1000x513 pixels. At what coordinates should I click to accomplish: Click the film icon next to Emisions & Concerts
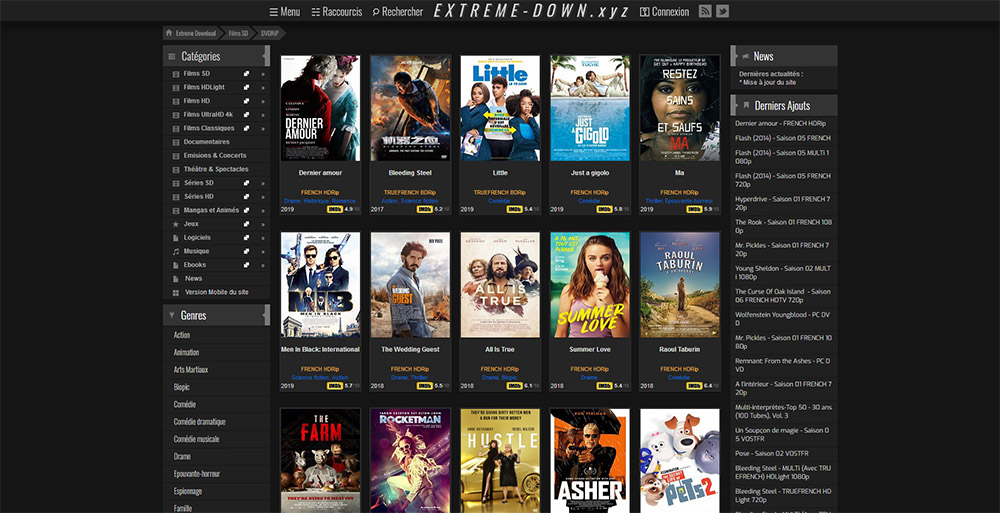(176, 156)
